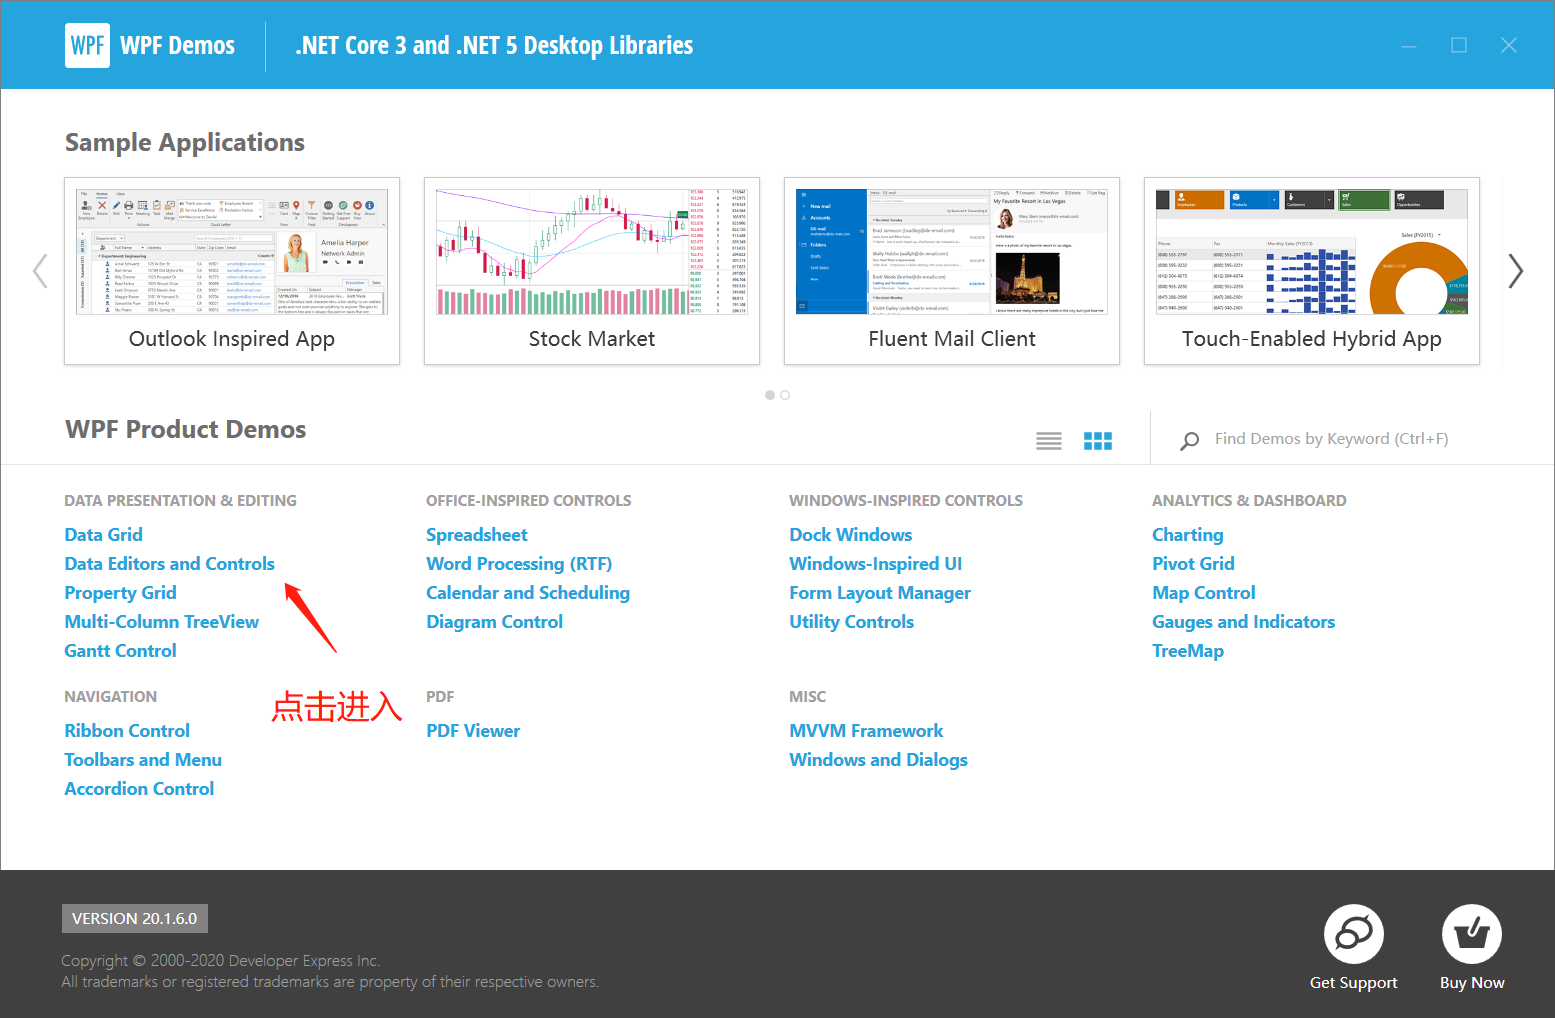Image resolution: width=1555 pixels, height=1018 pixels.
Task: Select second carousel page dot
Action: [785, 395]
